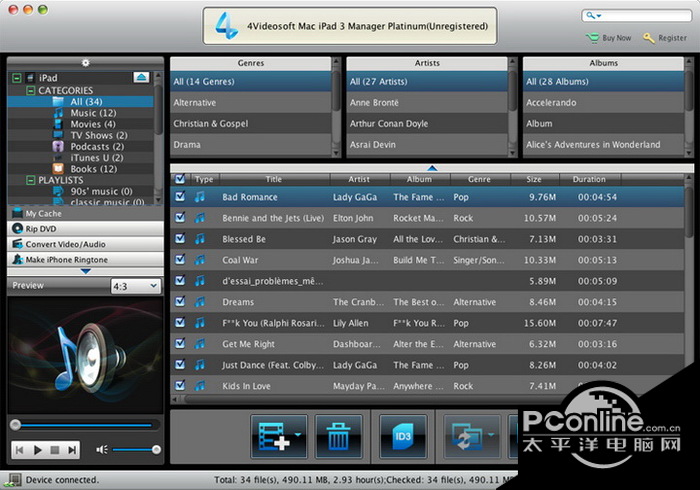The width and height of the screenshot is (700, 490).
Task: Eject the iPad device
Action: tap(141, 77)
